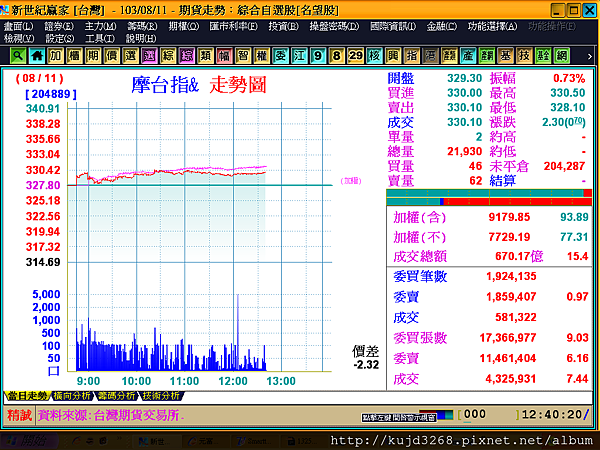Open the 畫面(L) menu

coord(18,26)
